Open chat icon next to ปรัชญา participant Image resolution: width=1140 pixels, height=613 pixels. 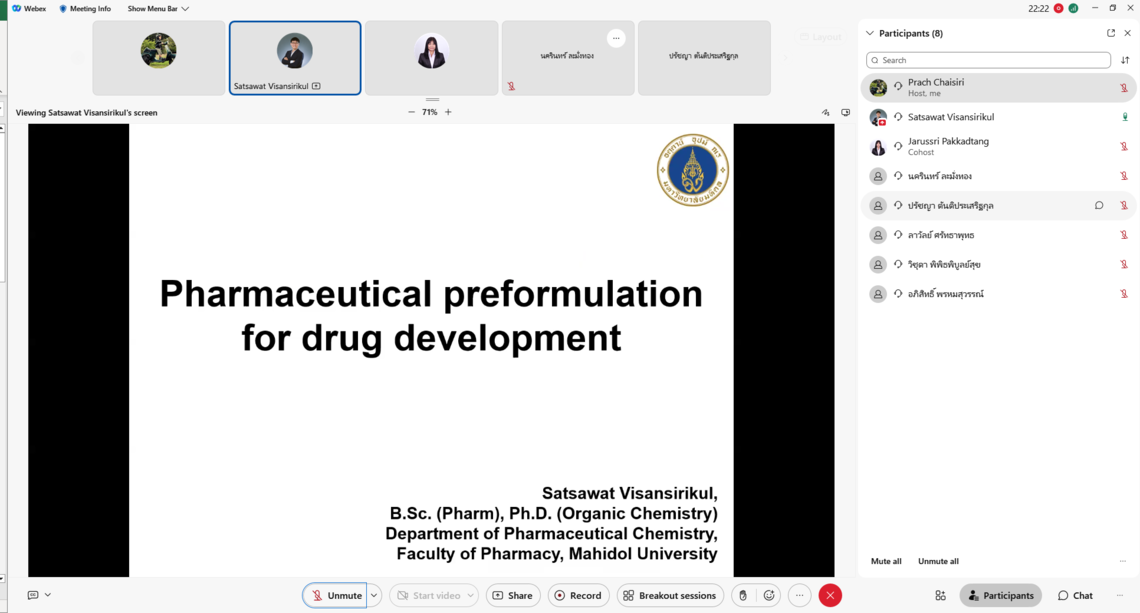(1099, 206)
